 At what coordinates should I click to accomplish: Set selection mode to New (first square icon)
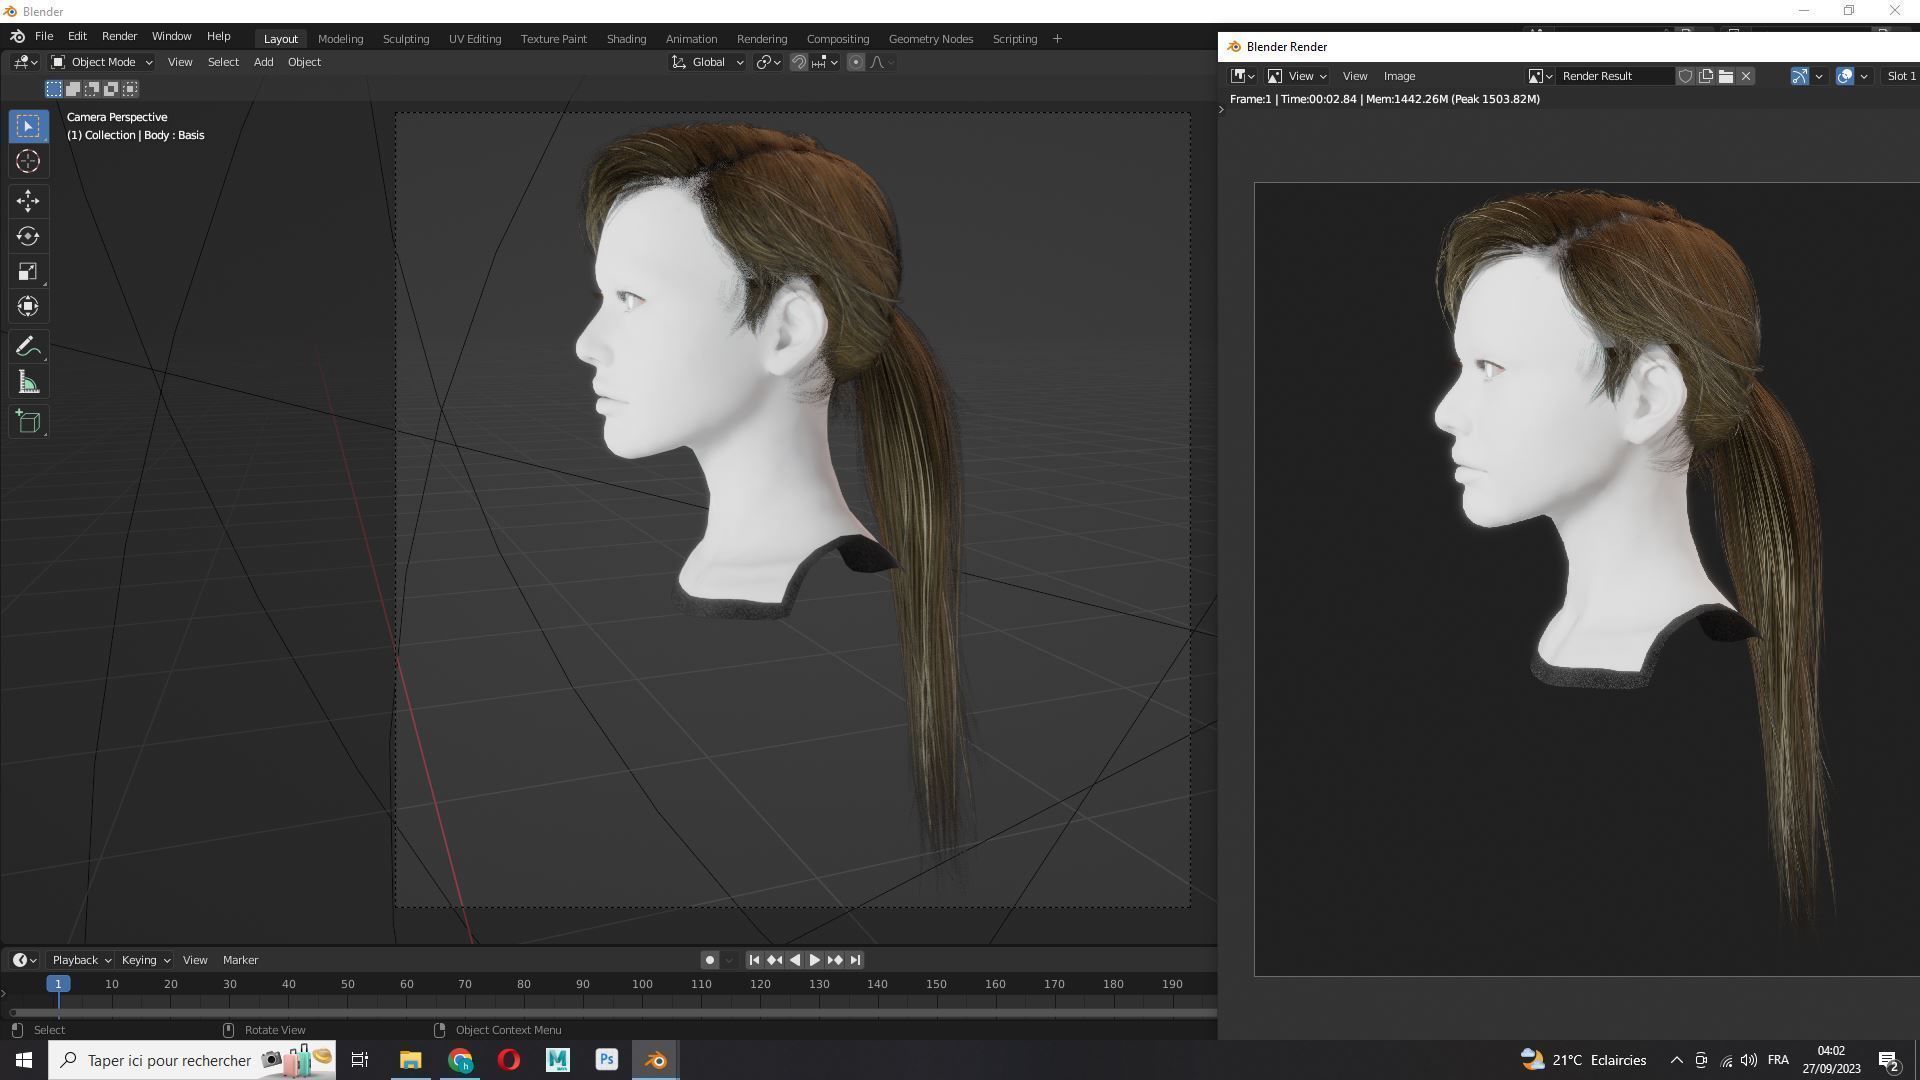(x=54, y=89)
